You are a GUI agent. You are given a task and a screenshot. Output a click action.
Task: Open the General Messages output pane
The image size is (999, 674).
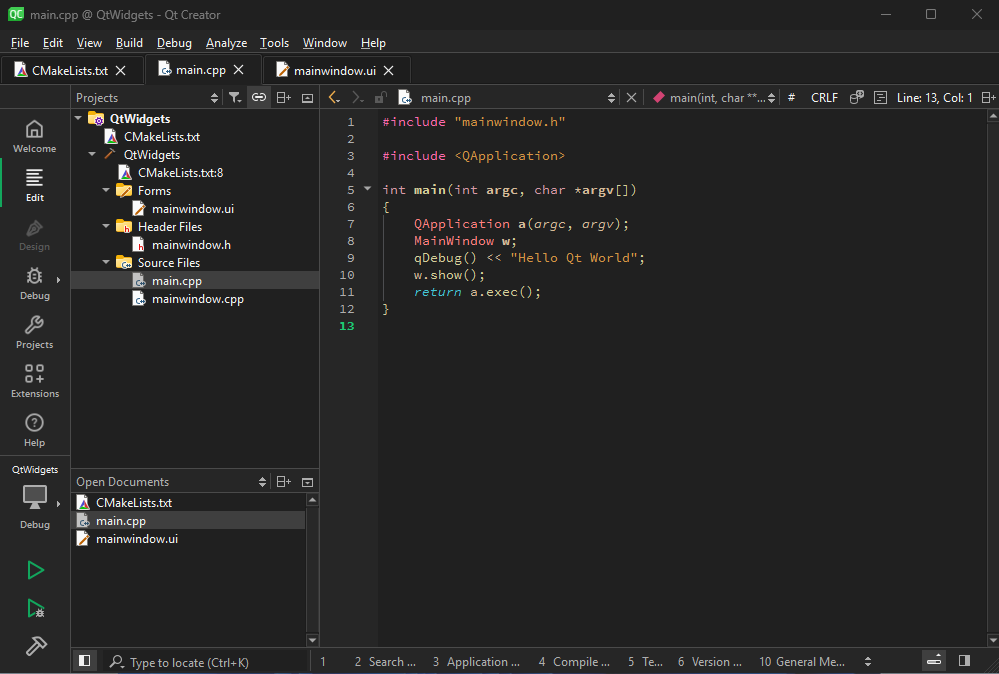801,662
